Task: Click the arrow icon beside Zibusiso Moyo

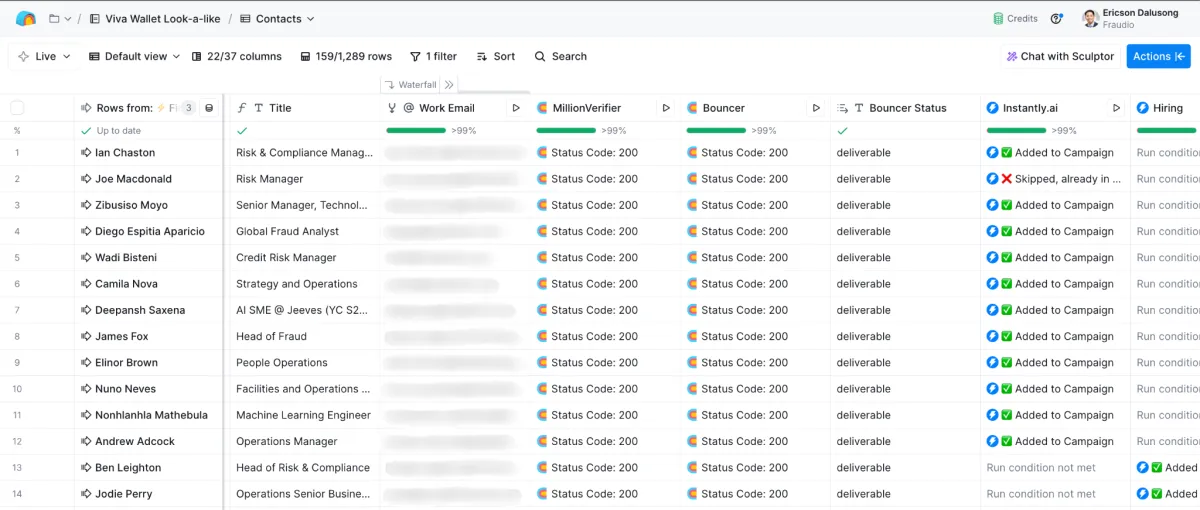Action: pos(86,205)
